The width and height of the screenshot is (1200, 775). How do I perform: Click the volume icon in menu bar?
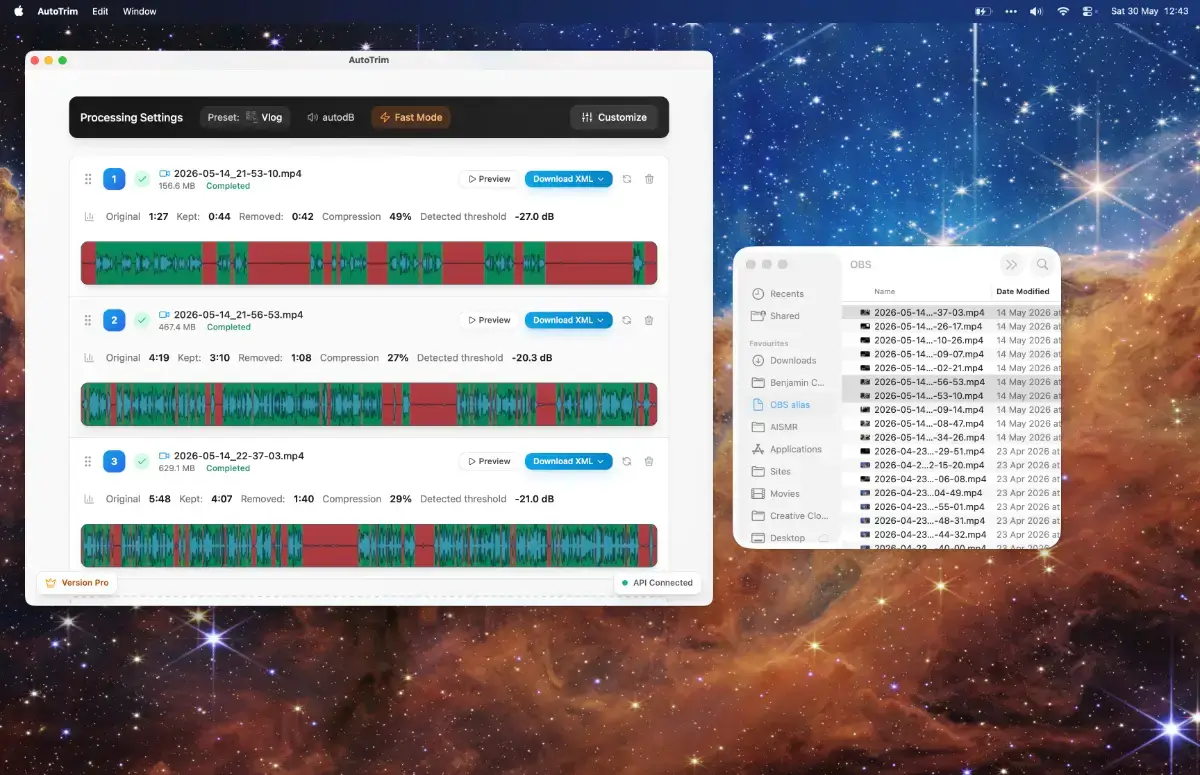1036,11
